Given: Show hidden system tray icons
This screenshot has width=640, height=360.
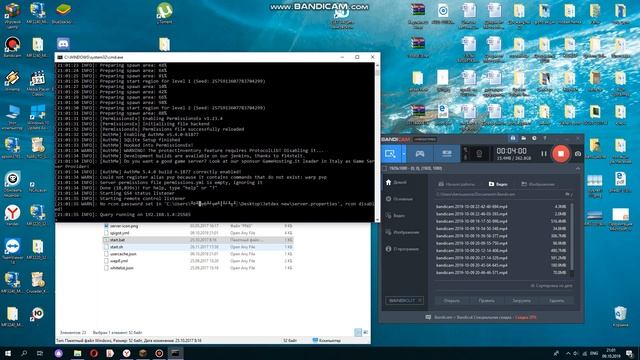Looking at the screenshot, I should pyautogui.click(x=568, y=353).
